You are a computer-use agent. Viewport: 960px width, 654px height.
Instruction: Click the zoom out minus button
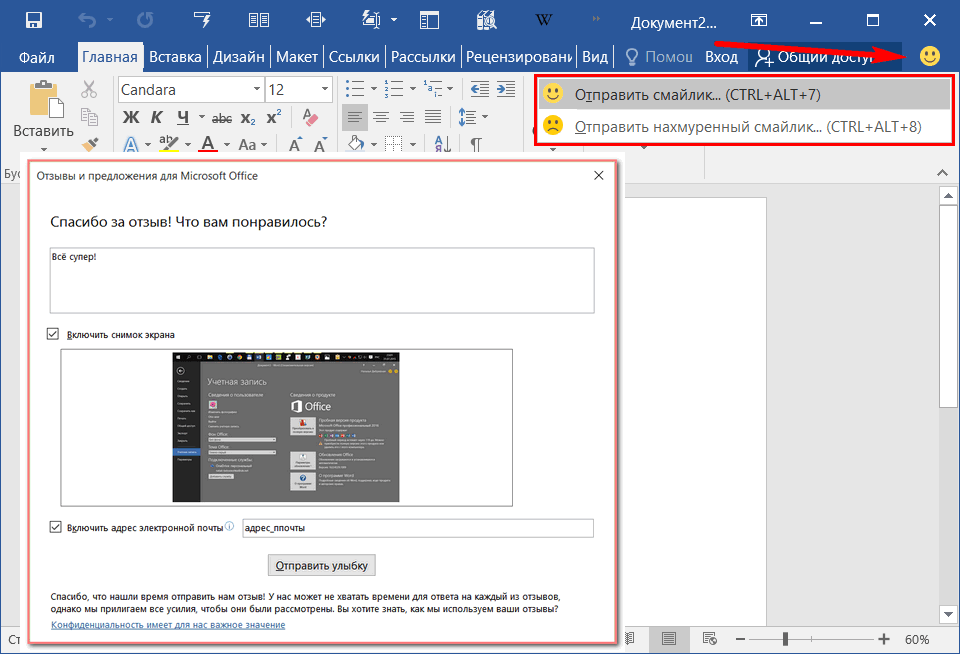(x=740, y=639)
